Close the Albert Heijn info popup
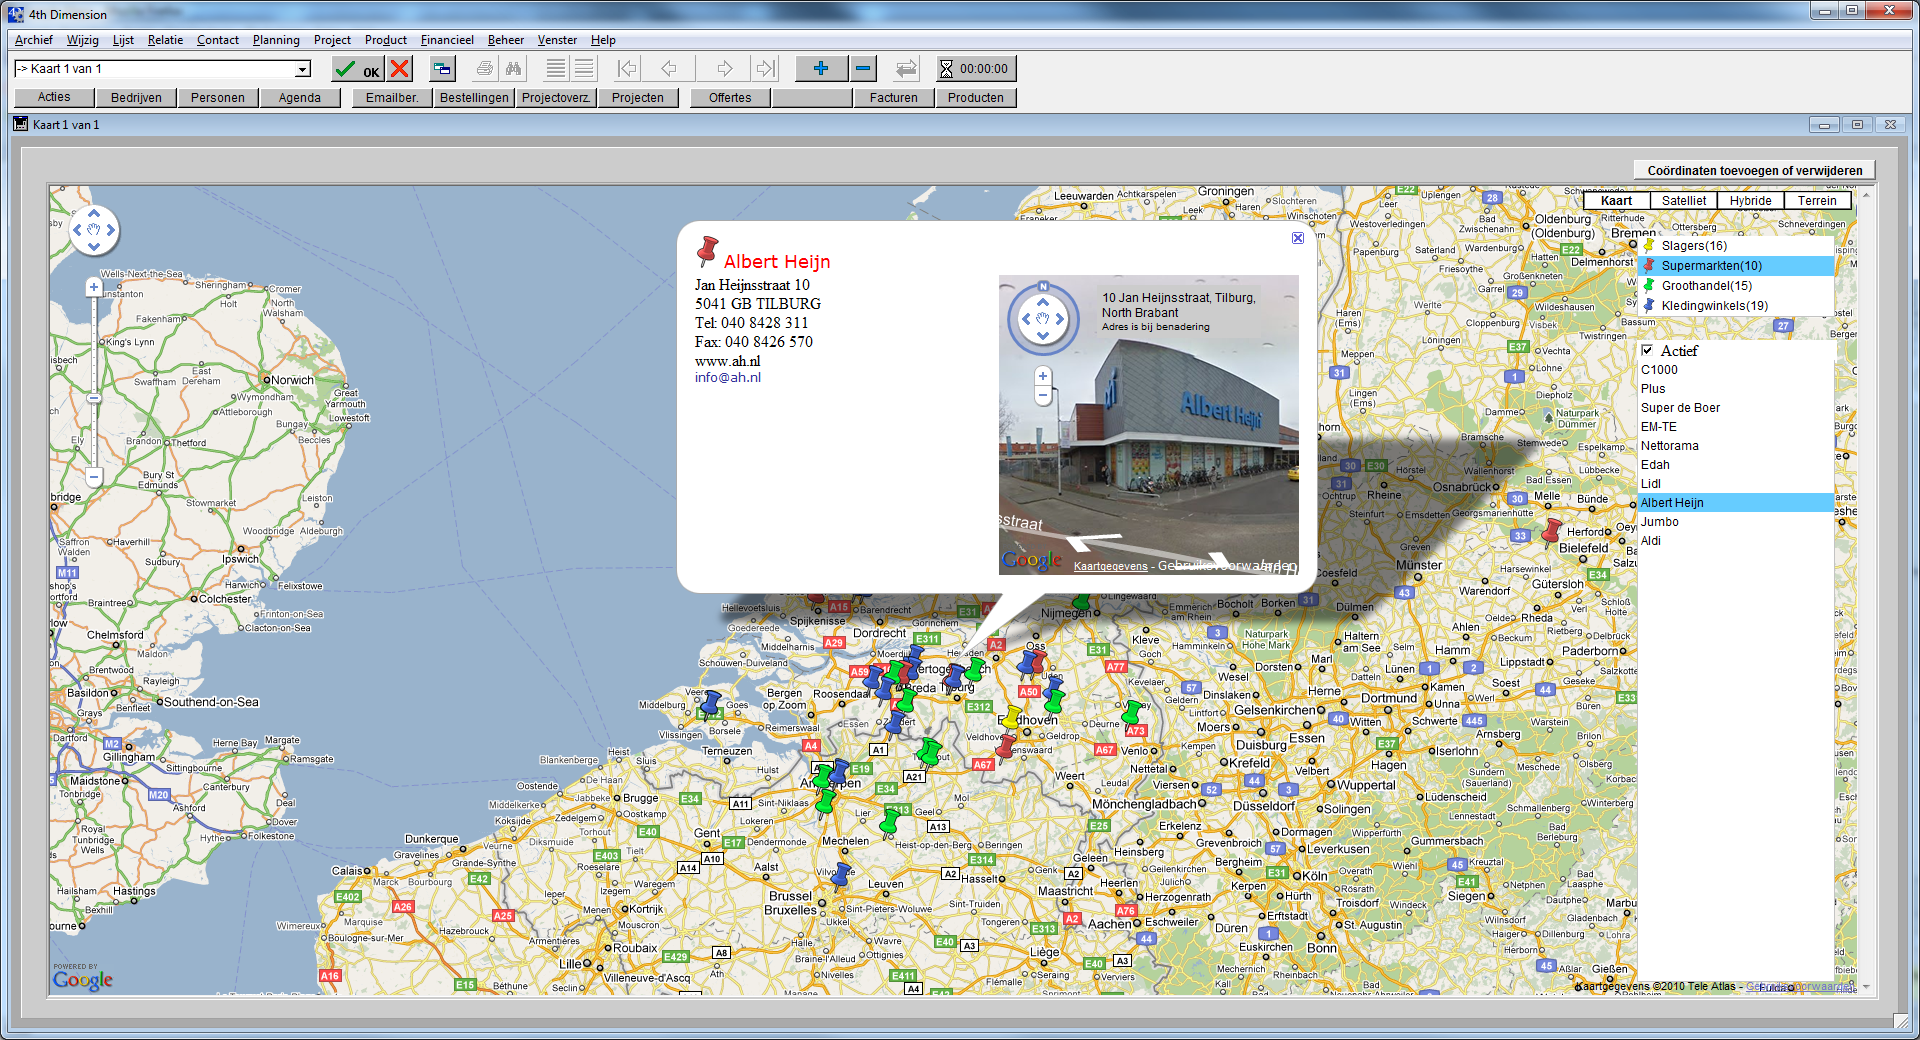Viewport: 1920px width, 1040px height. 1297,238
